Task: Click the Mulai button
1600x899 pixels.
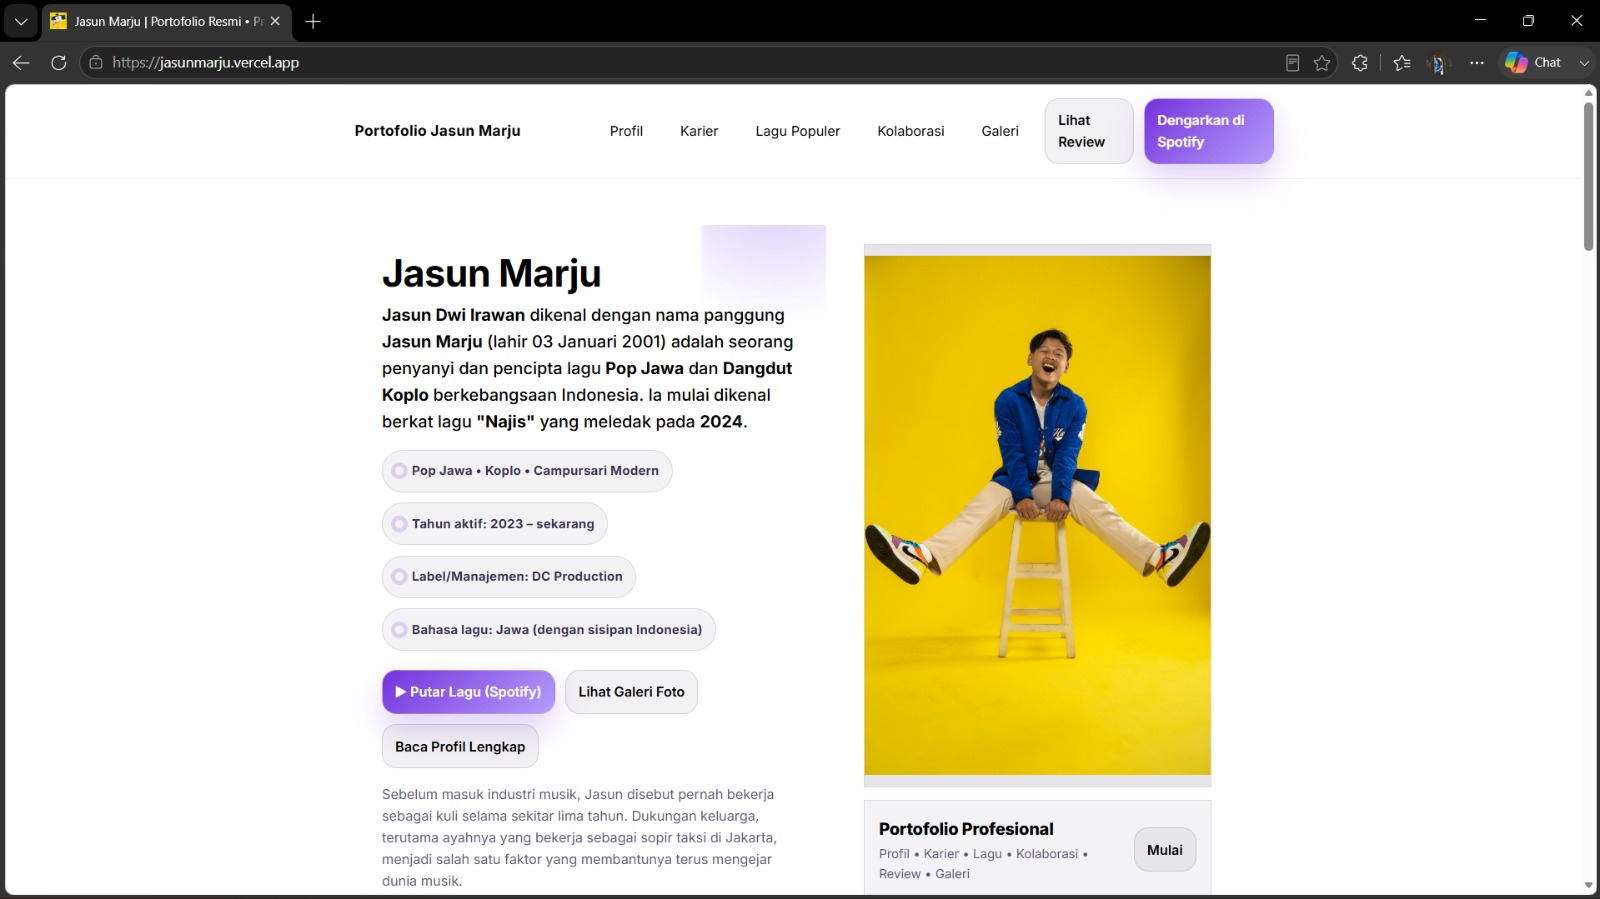Action: pos(1165,850)
